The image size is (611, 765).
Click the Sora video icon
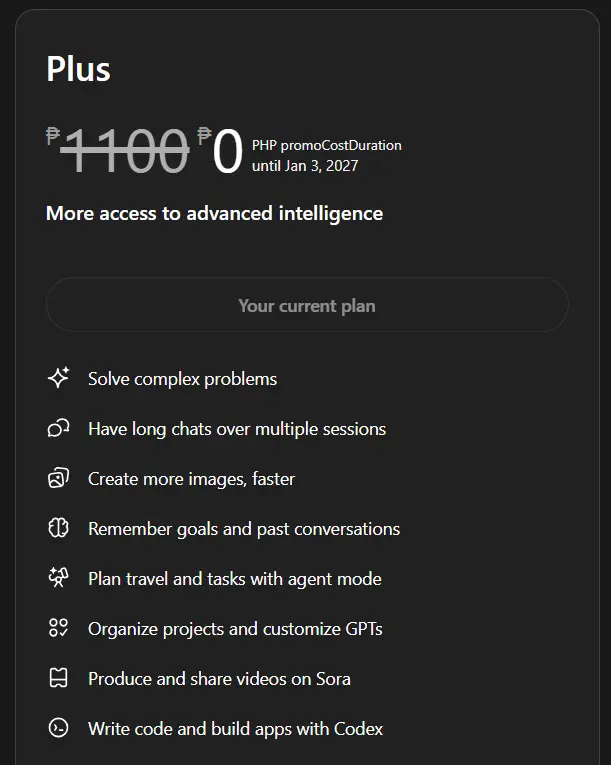tap(59, 678)
